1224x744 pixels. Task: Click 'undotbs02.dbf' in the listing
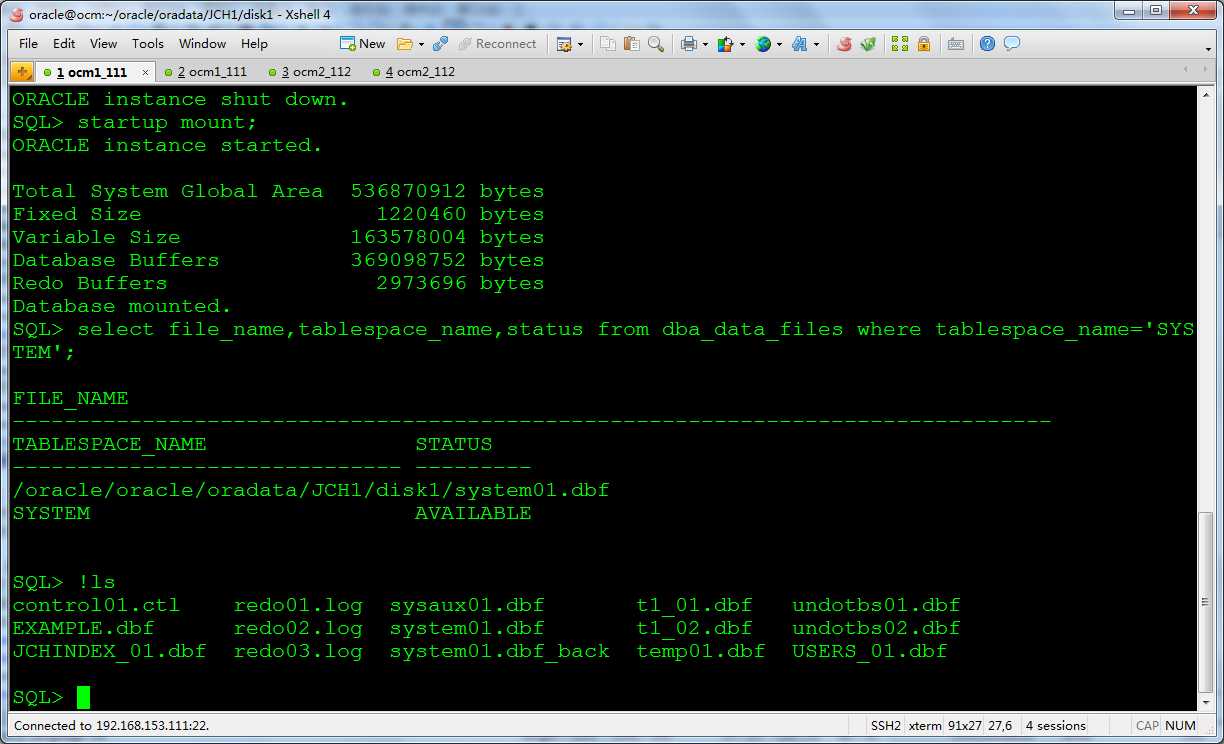(876, 628)
